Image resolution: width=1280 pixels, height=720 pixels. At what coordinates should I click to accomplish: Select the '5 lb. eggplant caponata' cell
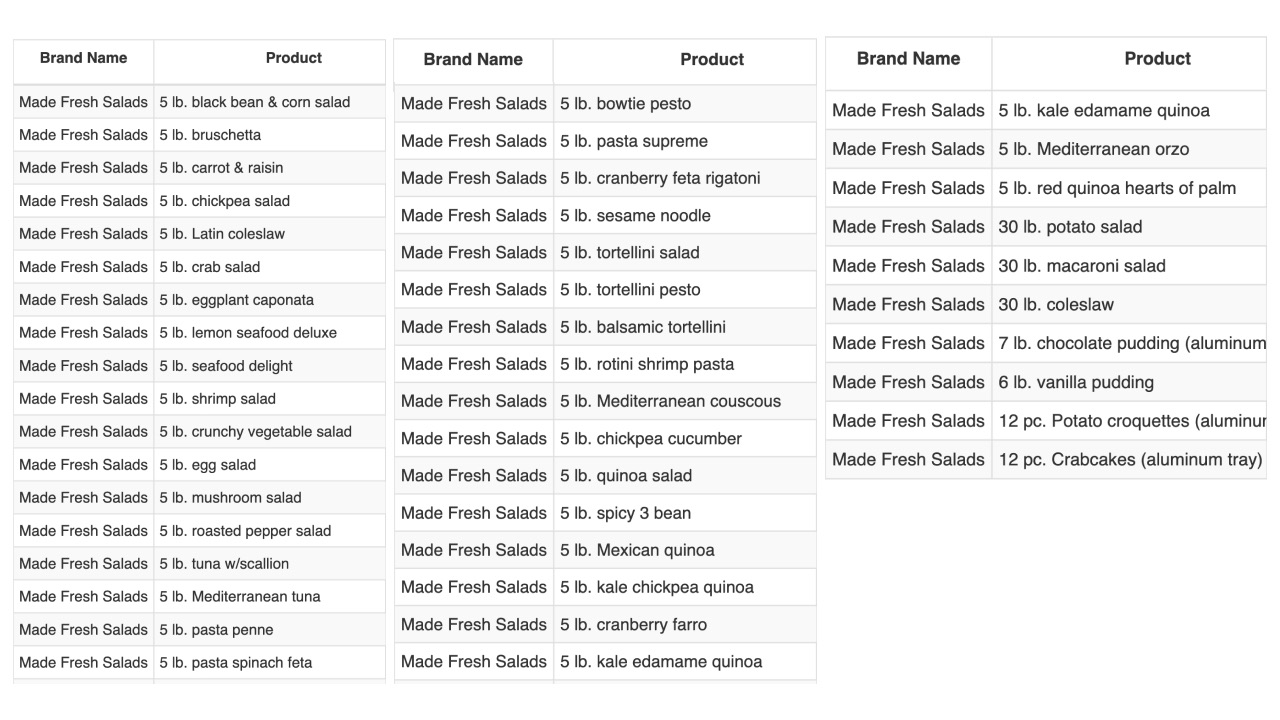[269, 300]
